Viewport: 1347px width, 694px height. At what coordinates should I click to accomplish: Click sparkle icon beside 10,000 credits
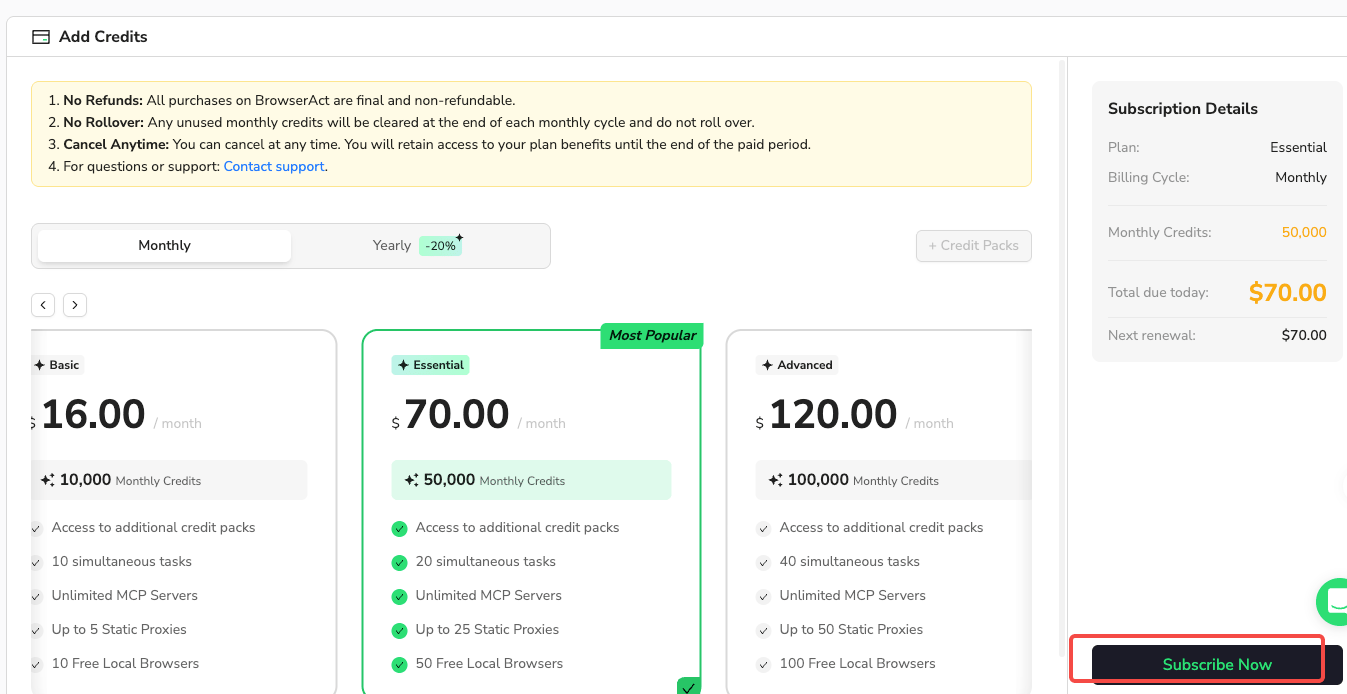tap(47, 480)
